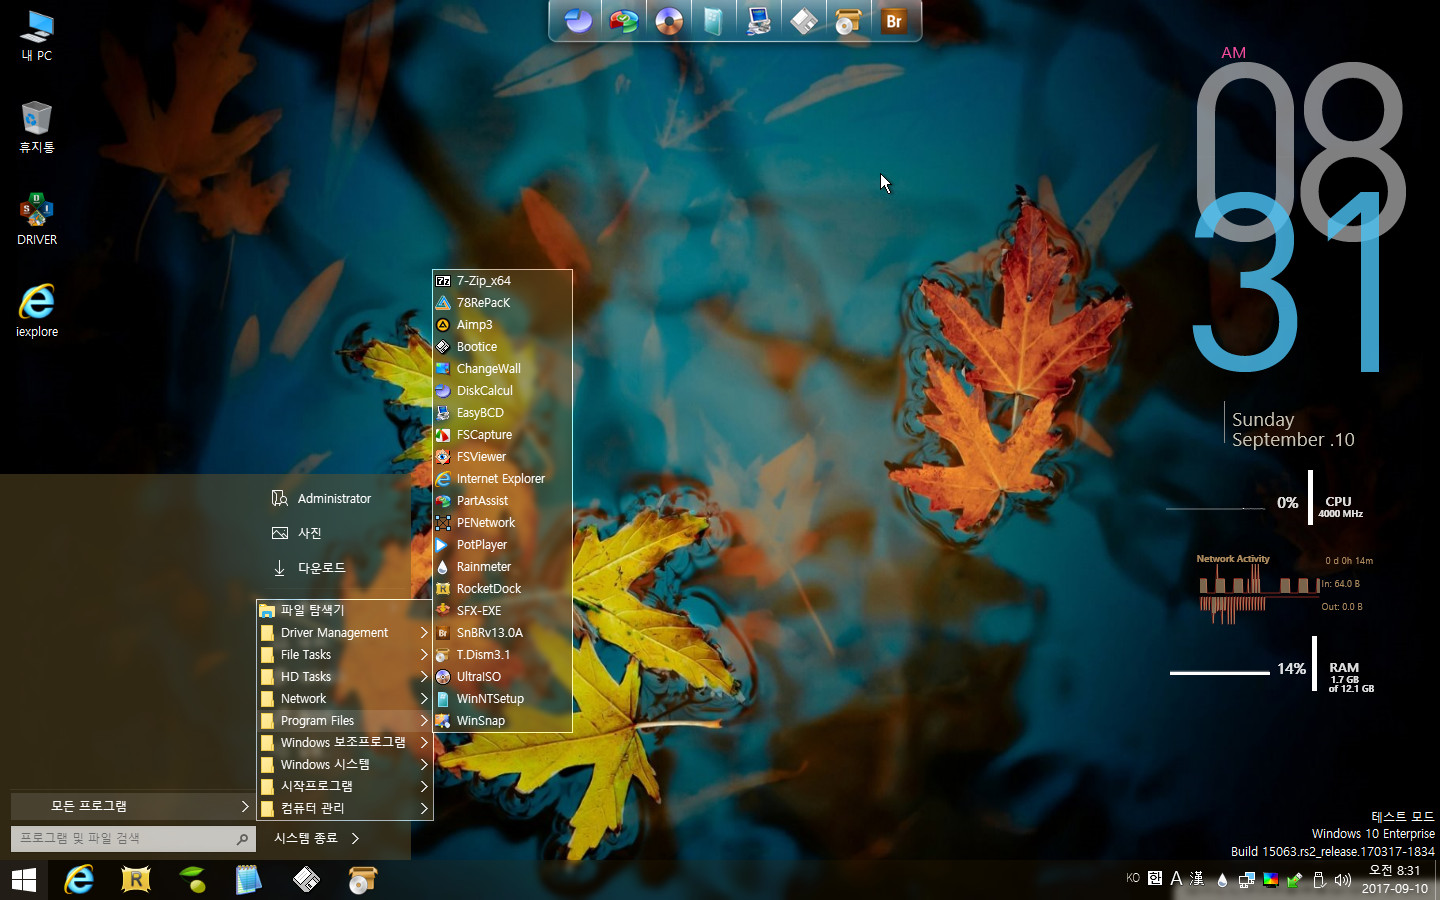Select WinSnap in the programs submenu
1440x900 pixels.
(502, 721)
